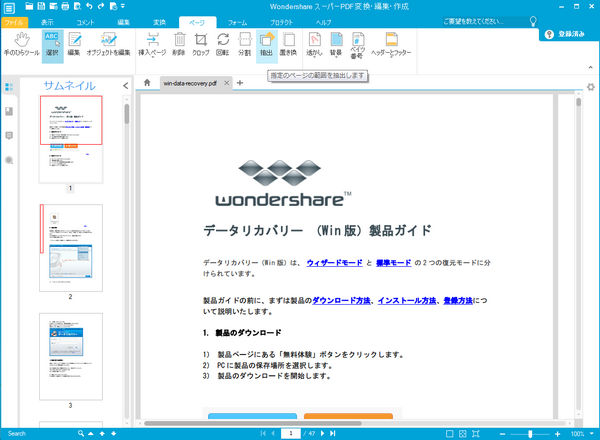
Task: Click the 背景 background icon
Action: [x=336, y=45]
